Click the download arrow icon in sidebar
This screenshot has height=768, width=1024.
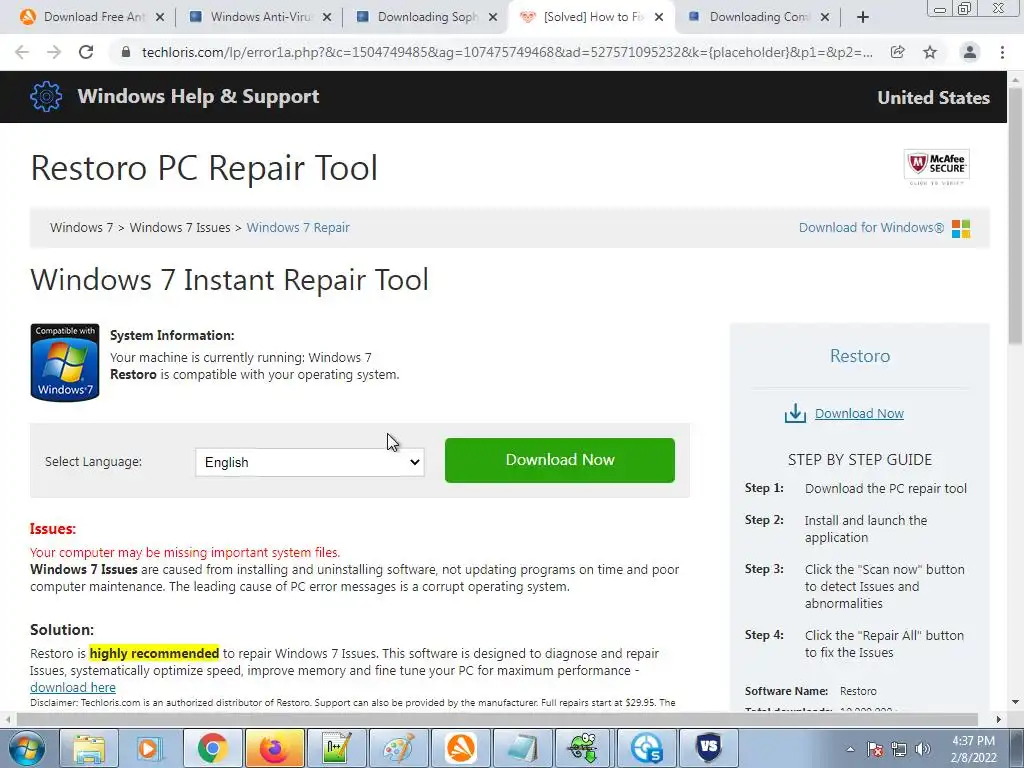tap(795, 413)
